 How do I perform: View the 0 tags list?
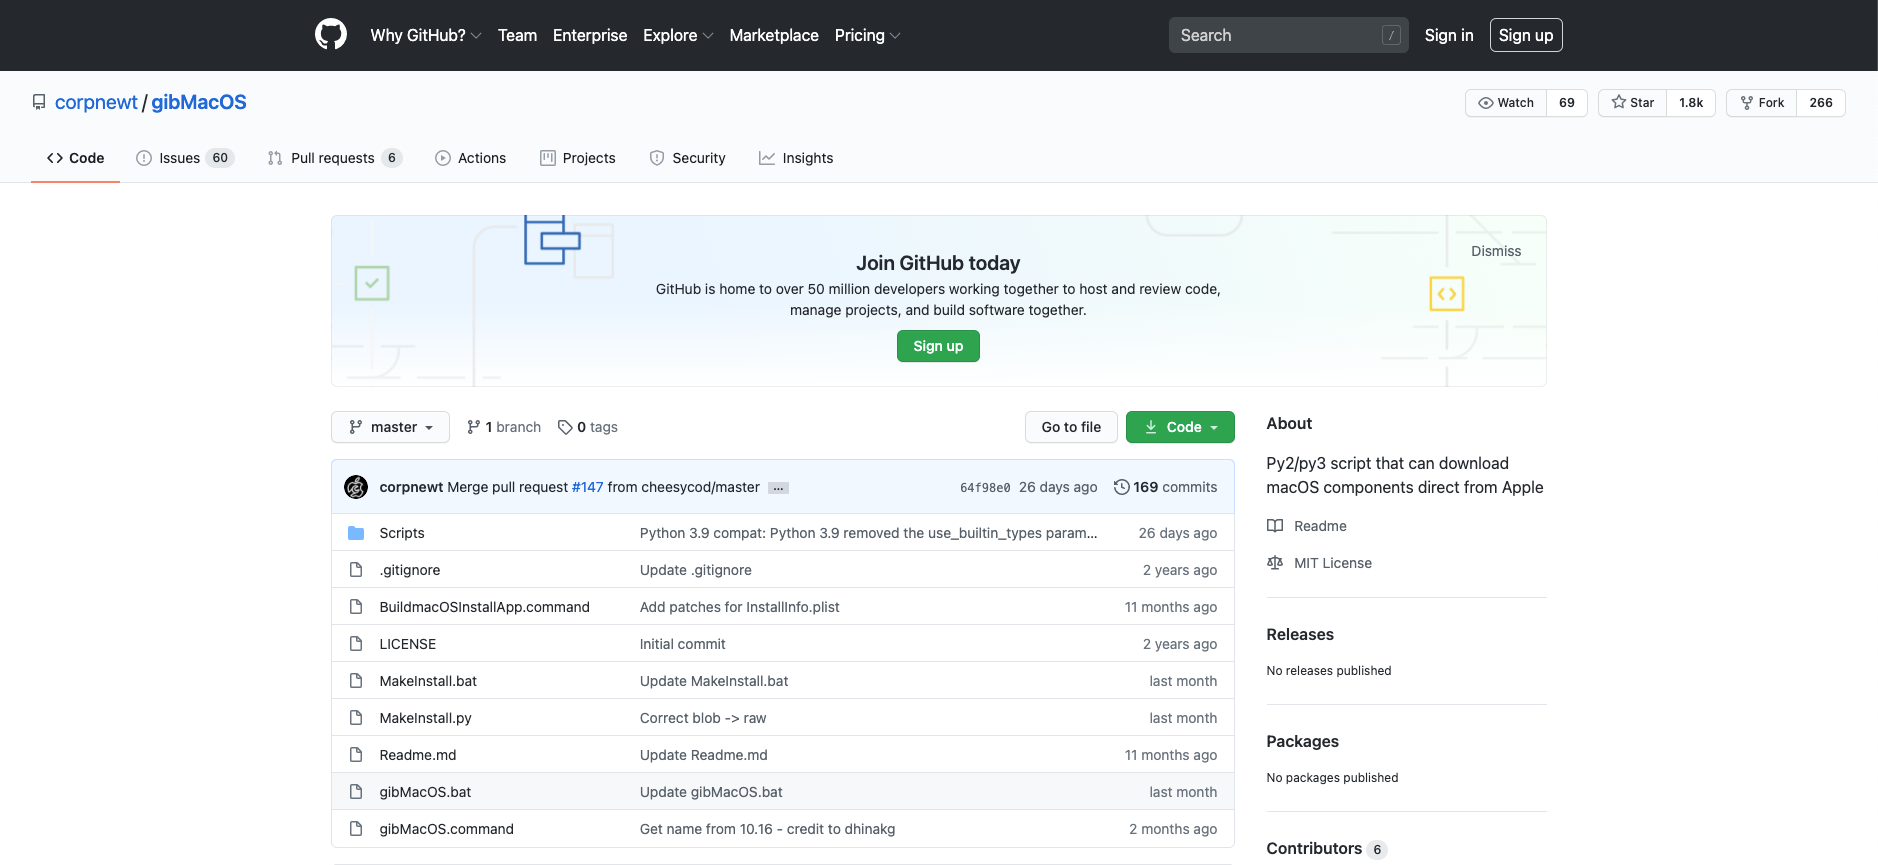(x=588, y=427)
